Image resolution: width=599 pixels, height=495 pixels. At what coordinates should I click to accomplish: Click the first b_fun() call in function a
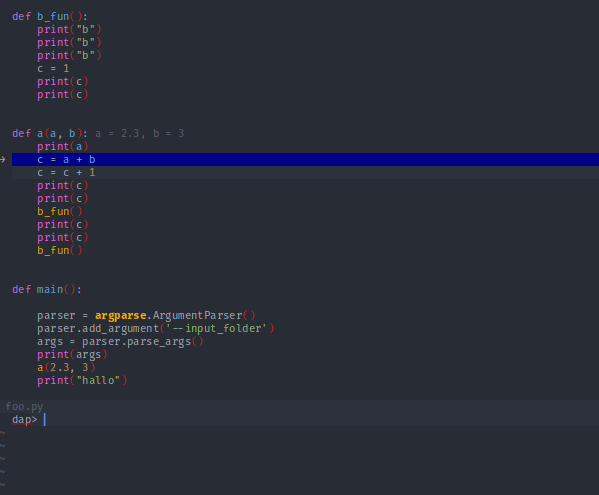click(x=60, y=212)
